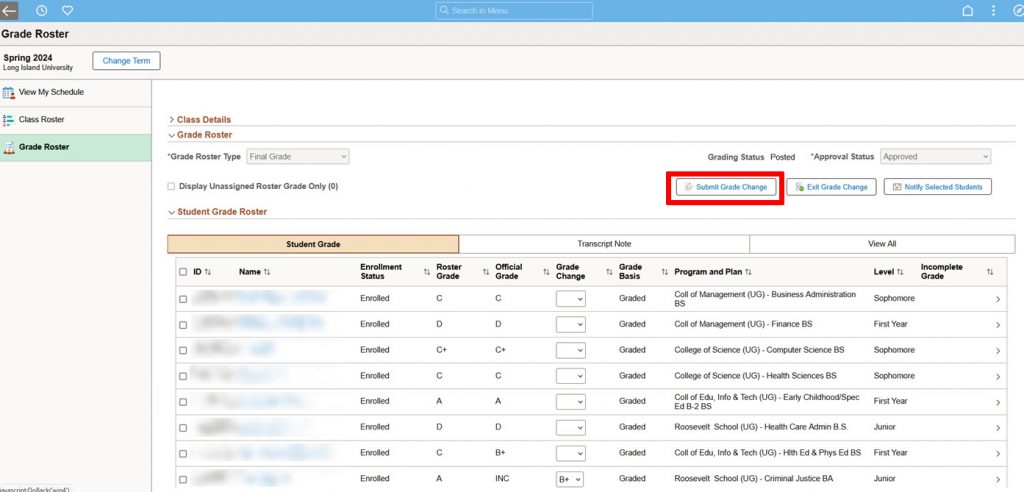Click the Grade Roster sidebar icon
1024x492 pixels.
click(x=8, y=148)
